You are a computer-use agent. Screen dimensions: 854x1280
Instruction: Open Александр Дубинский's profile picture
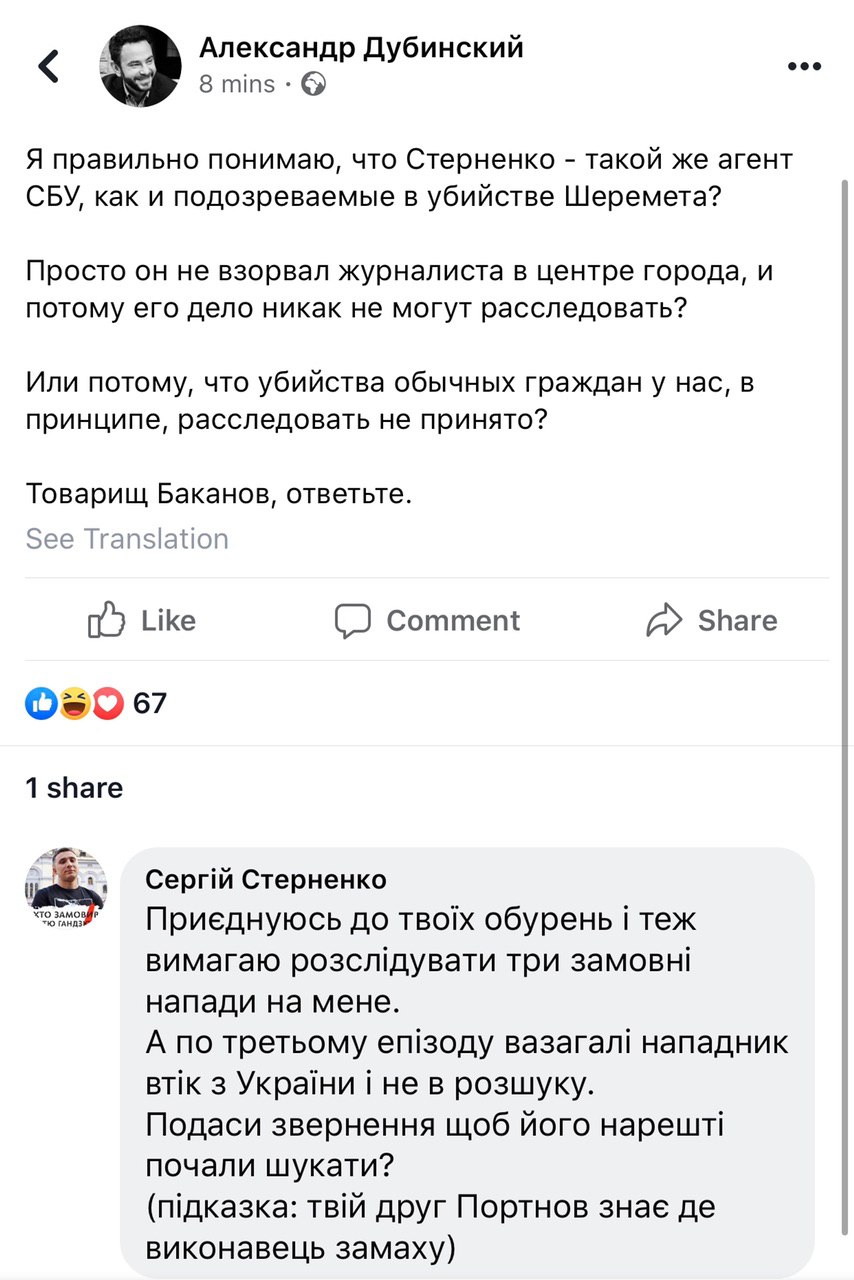(140, 67)
